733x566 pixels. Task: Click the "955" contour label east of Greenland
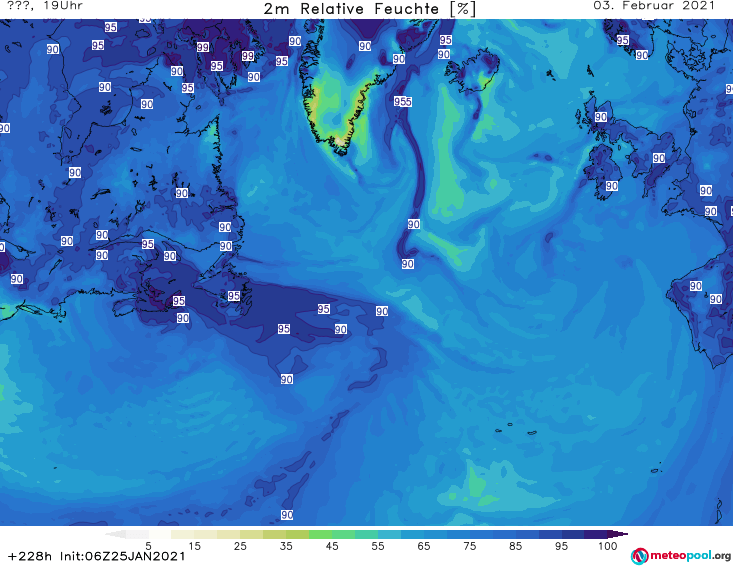(402, 101)
